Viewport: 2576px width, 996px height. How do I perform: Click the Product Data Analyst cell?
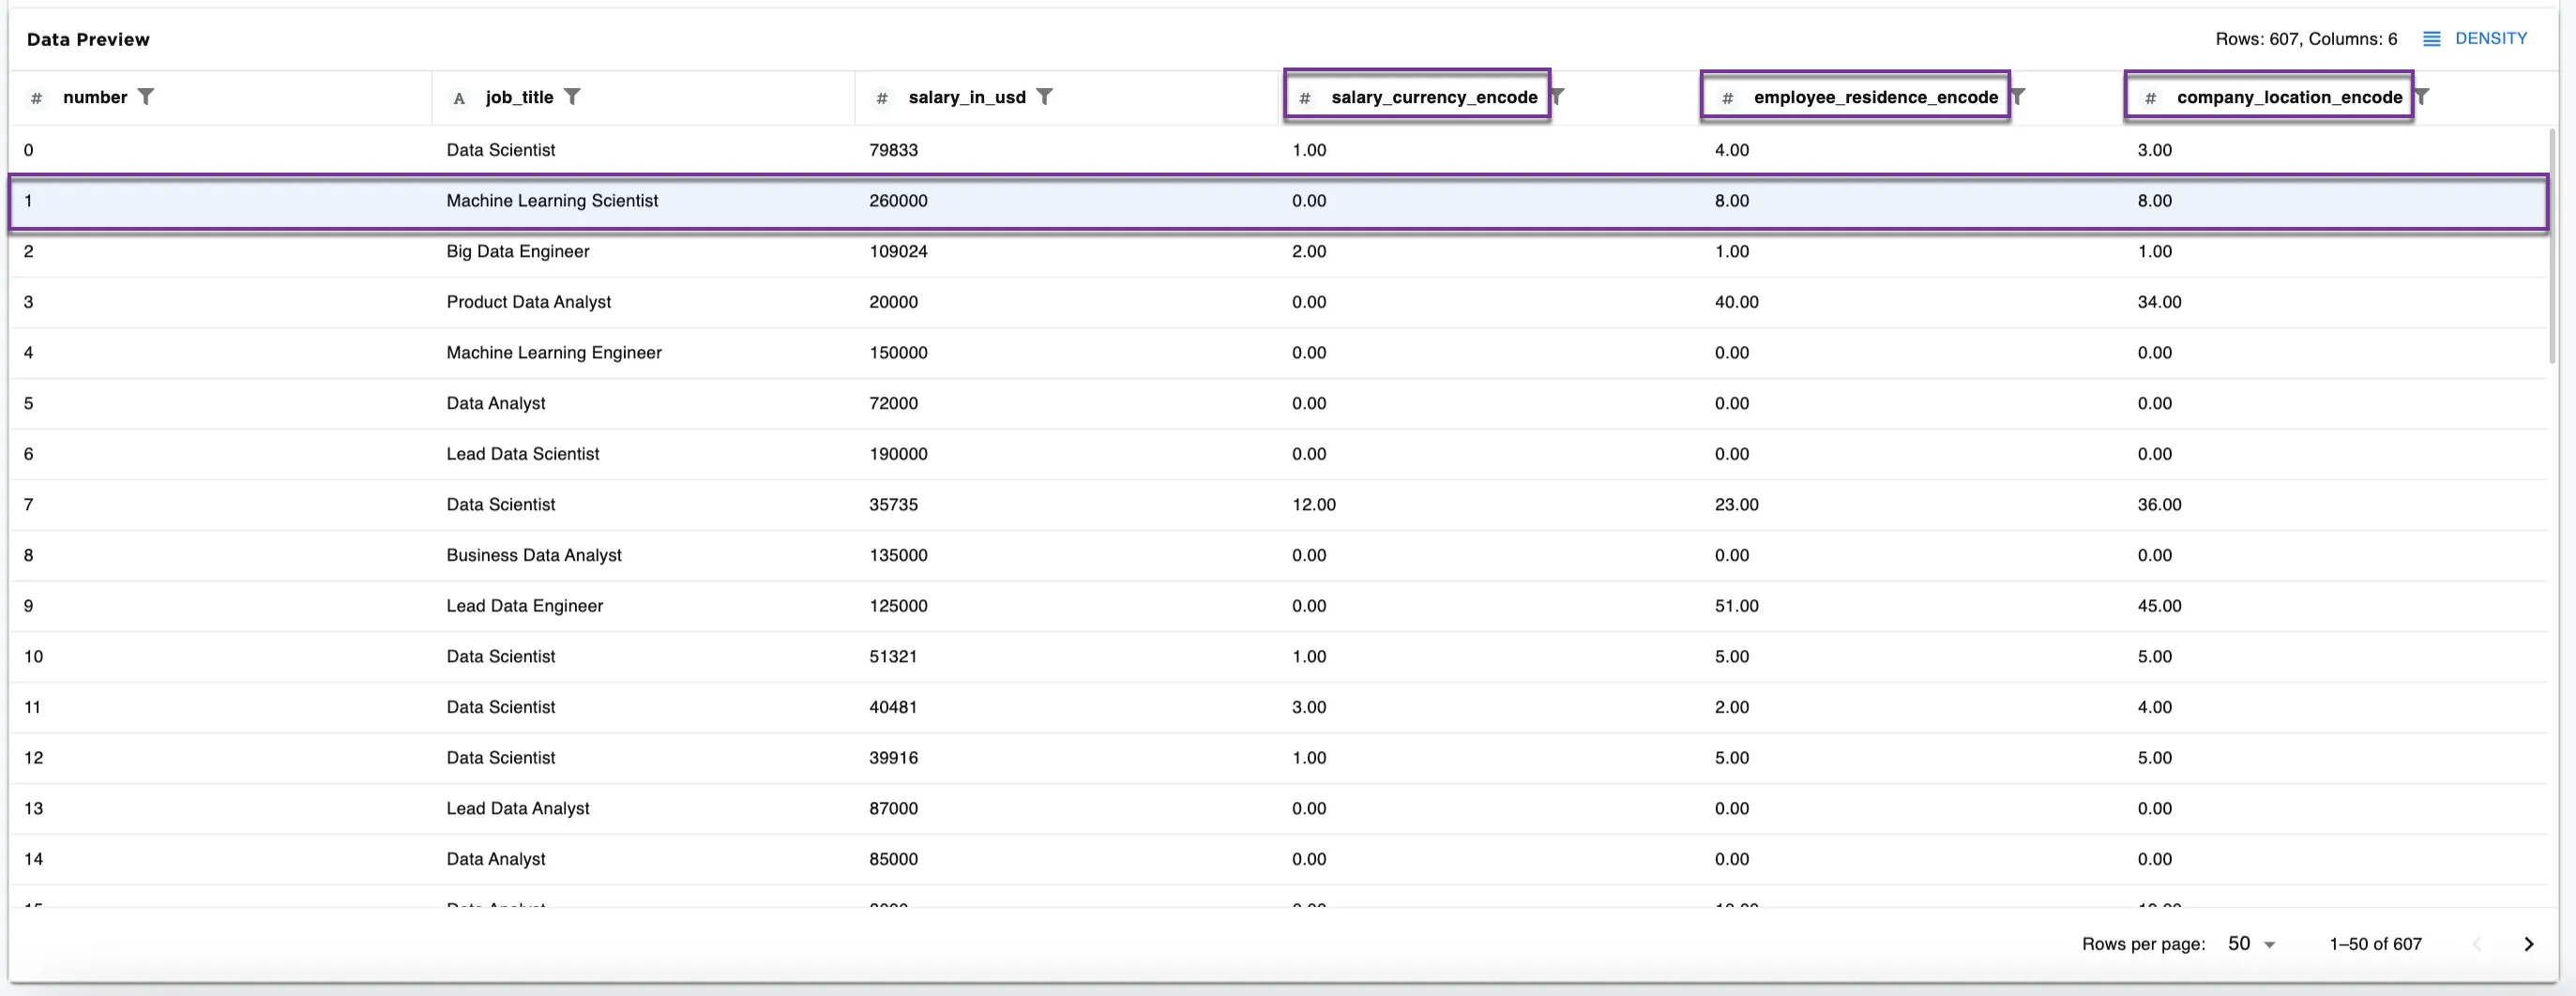pyautogui.click(x=528, y=302)
